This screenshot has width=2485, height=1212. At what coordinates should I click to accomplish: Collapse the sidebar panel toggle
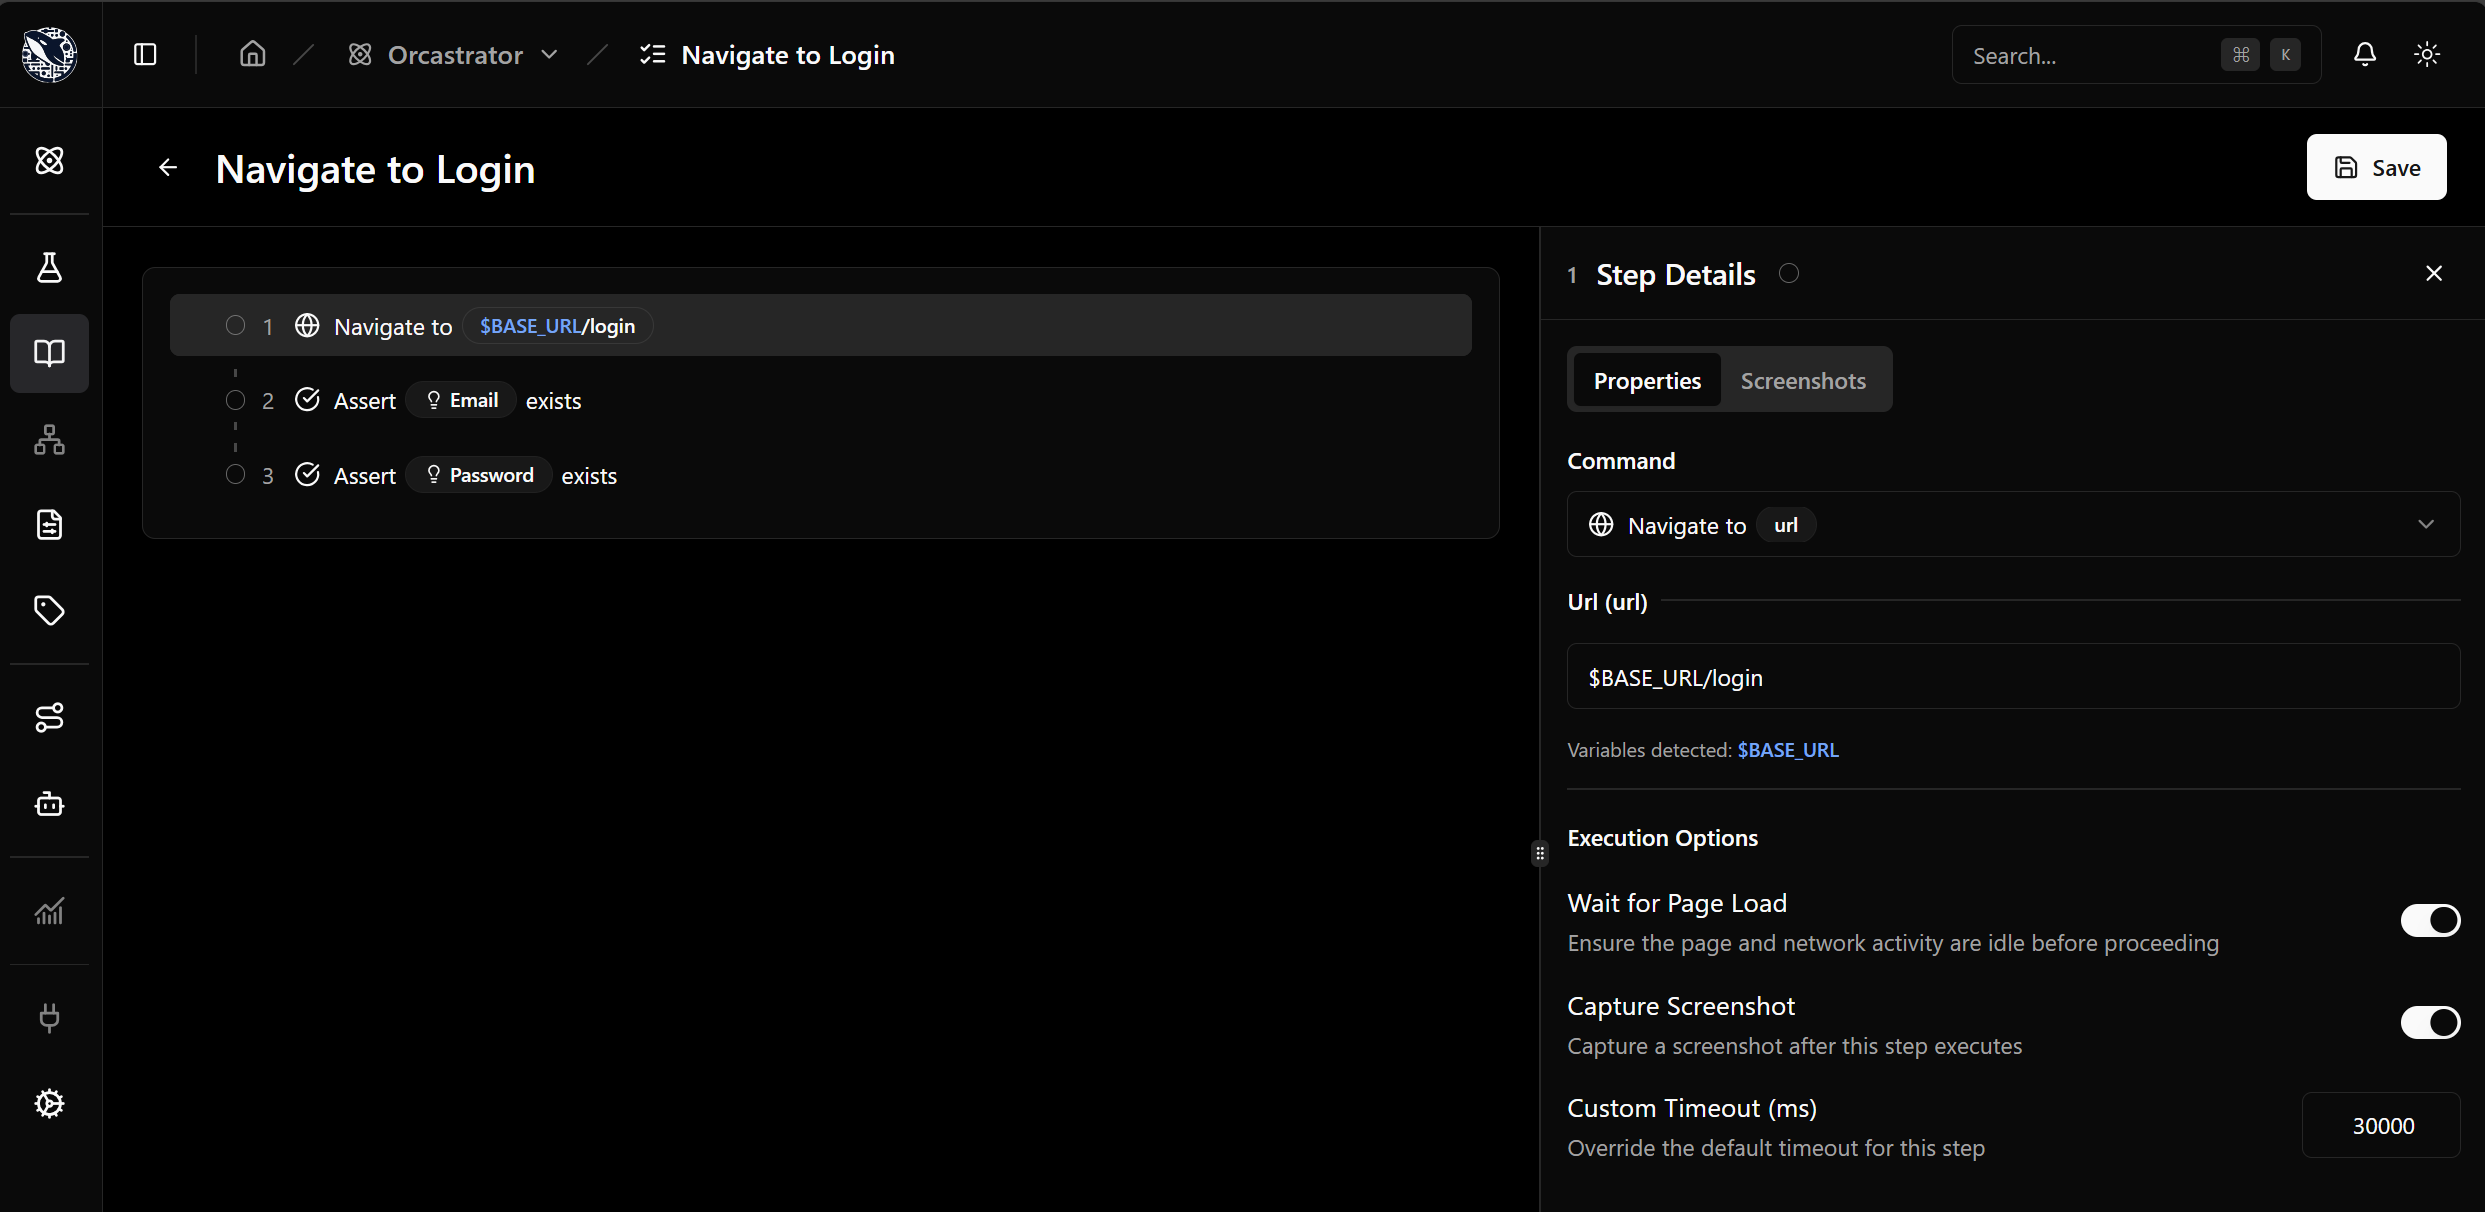click(x=145, y=55)
